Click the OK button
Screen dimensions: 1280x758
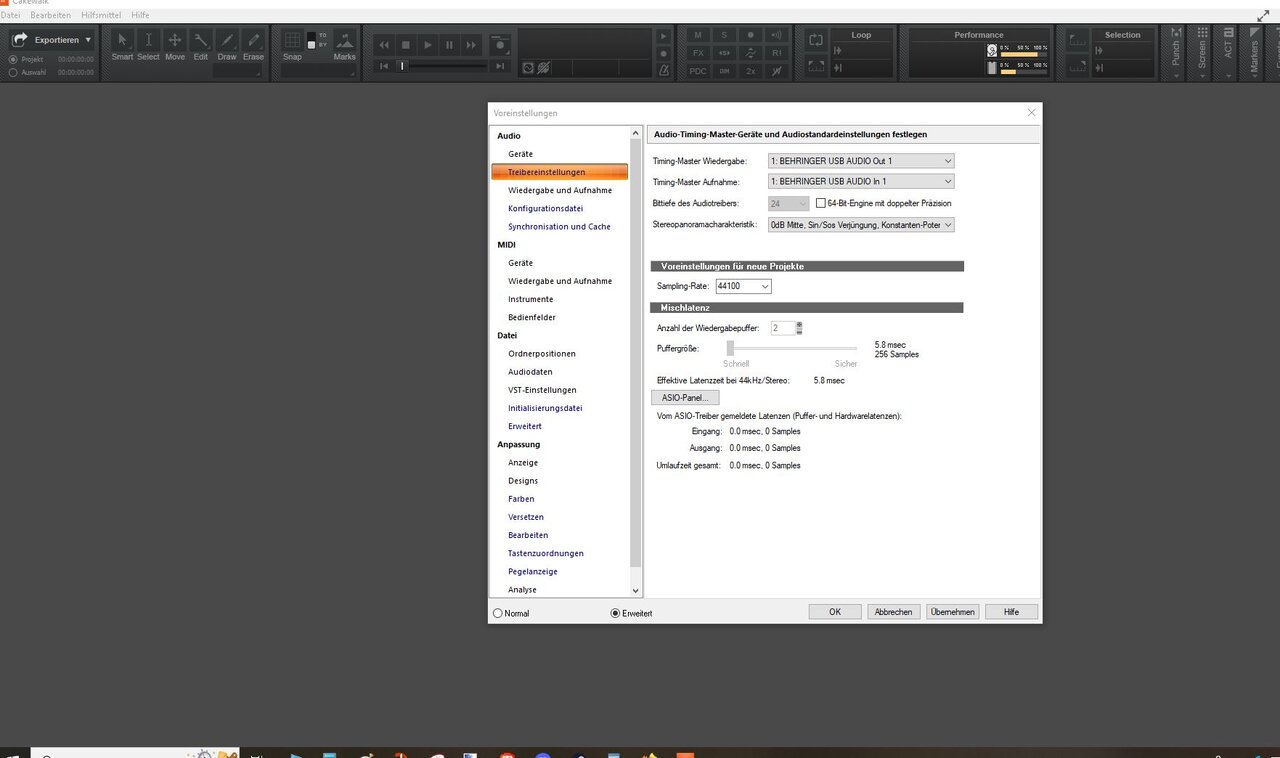pyautogui.click(x=835, y=612)
